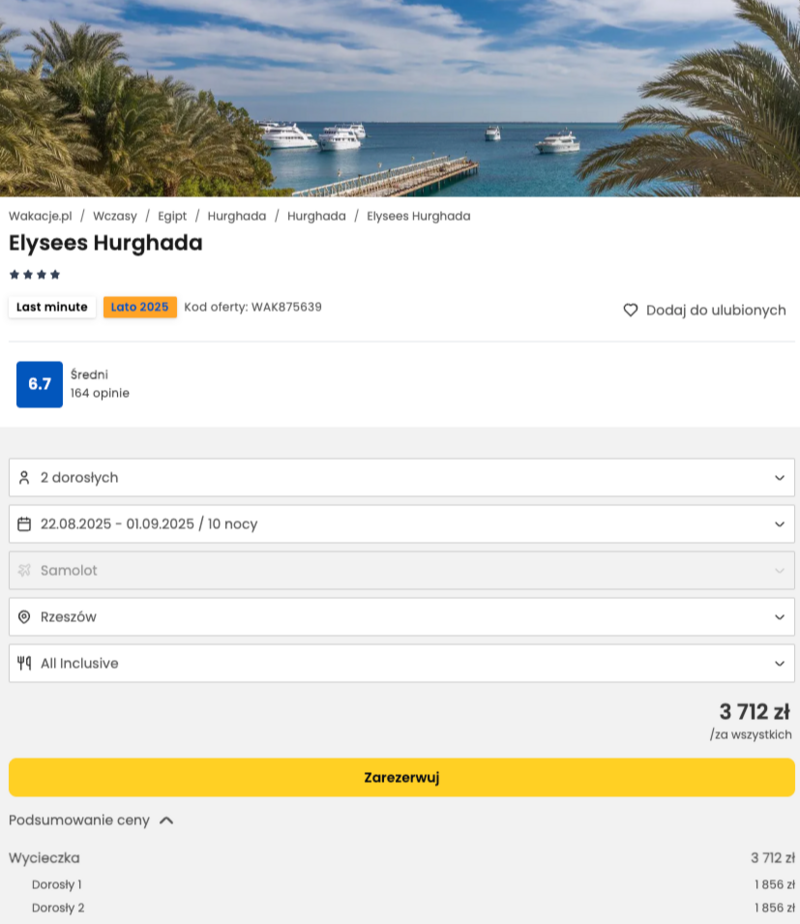Viewport: 800px width, 924px height.
Task: Click the person icon in travelers field
Action: pyautogui.click(x=25, y=478)
